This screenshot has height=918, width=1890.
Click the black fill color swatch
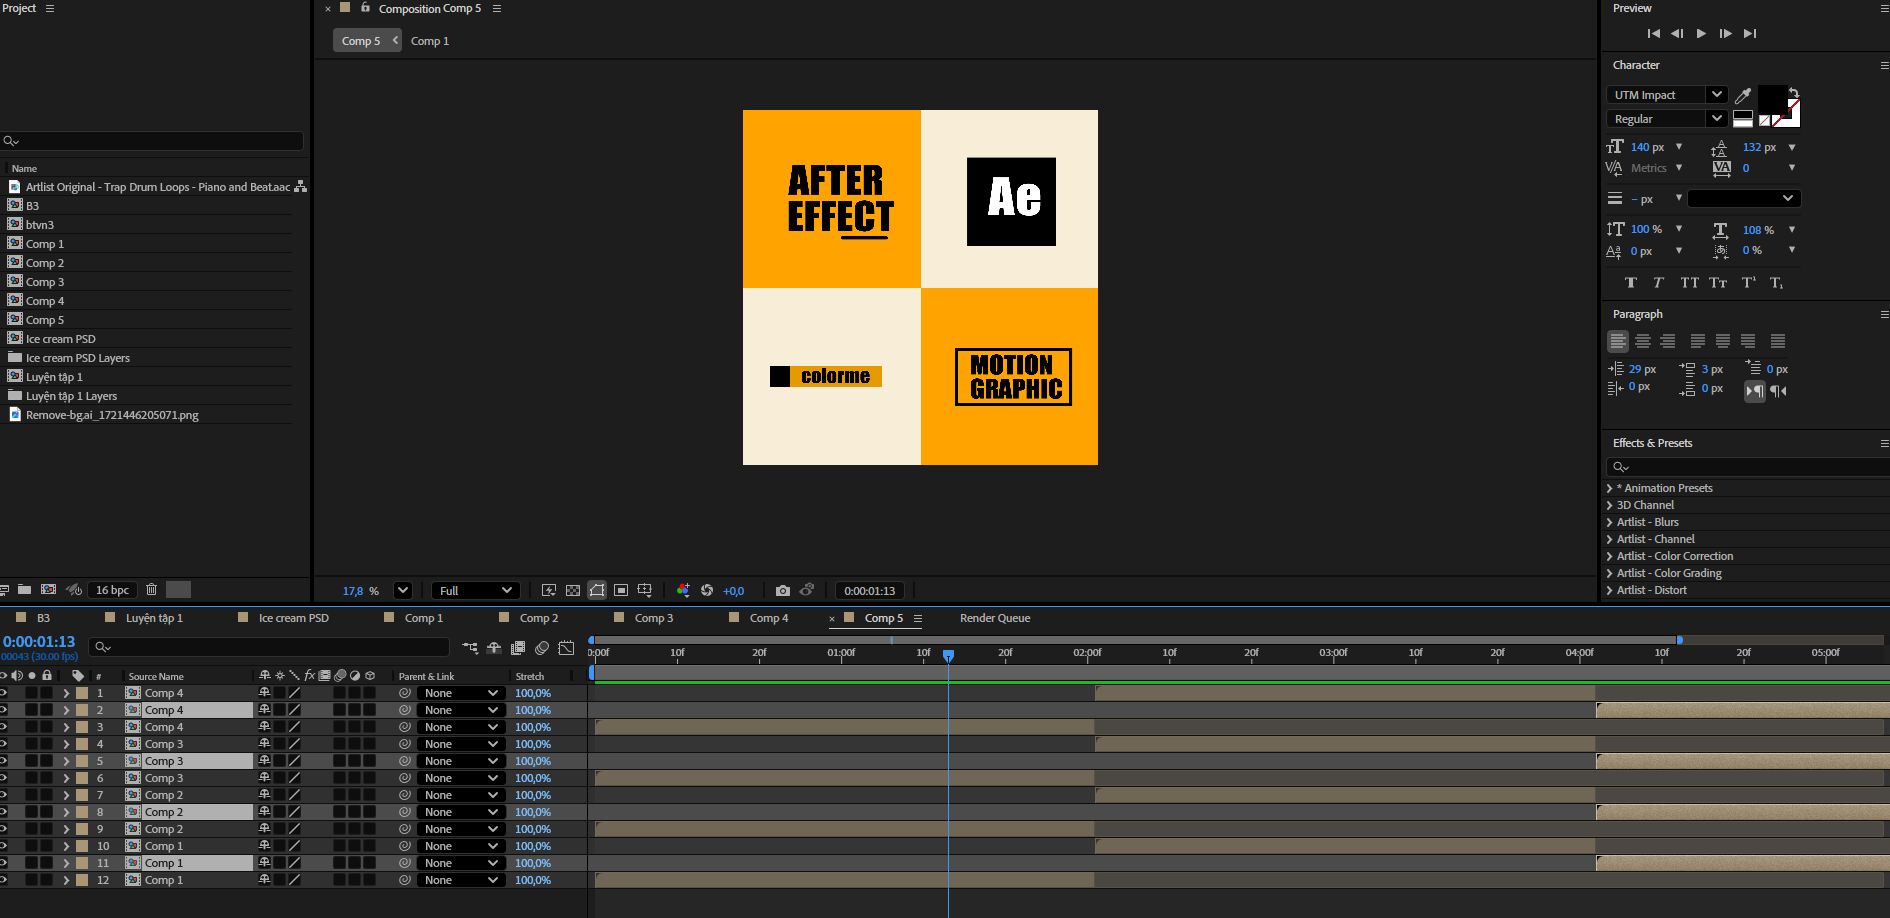click(x=1772, y=99)
